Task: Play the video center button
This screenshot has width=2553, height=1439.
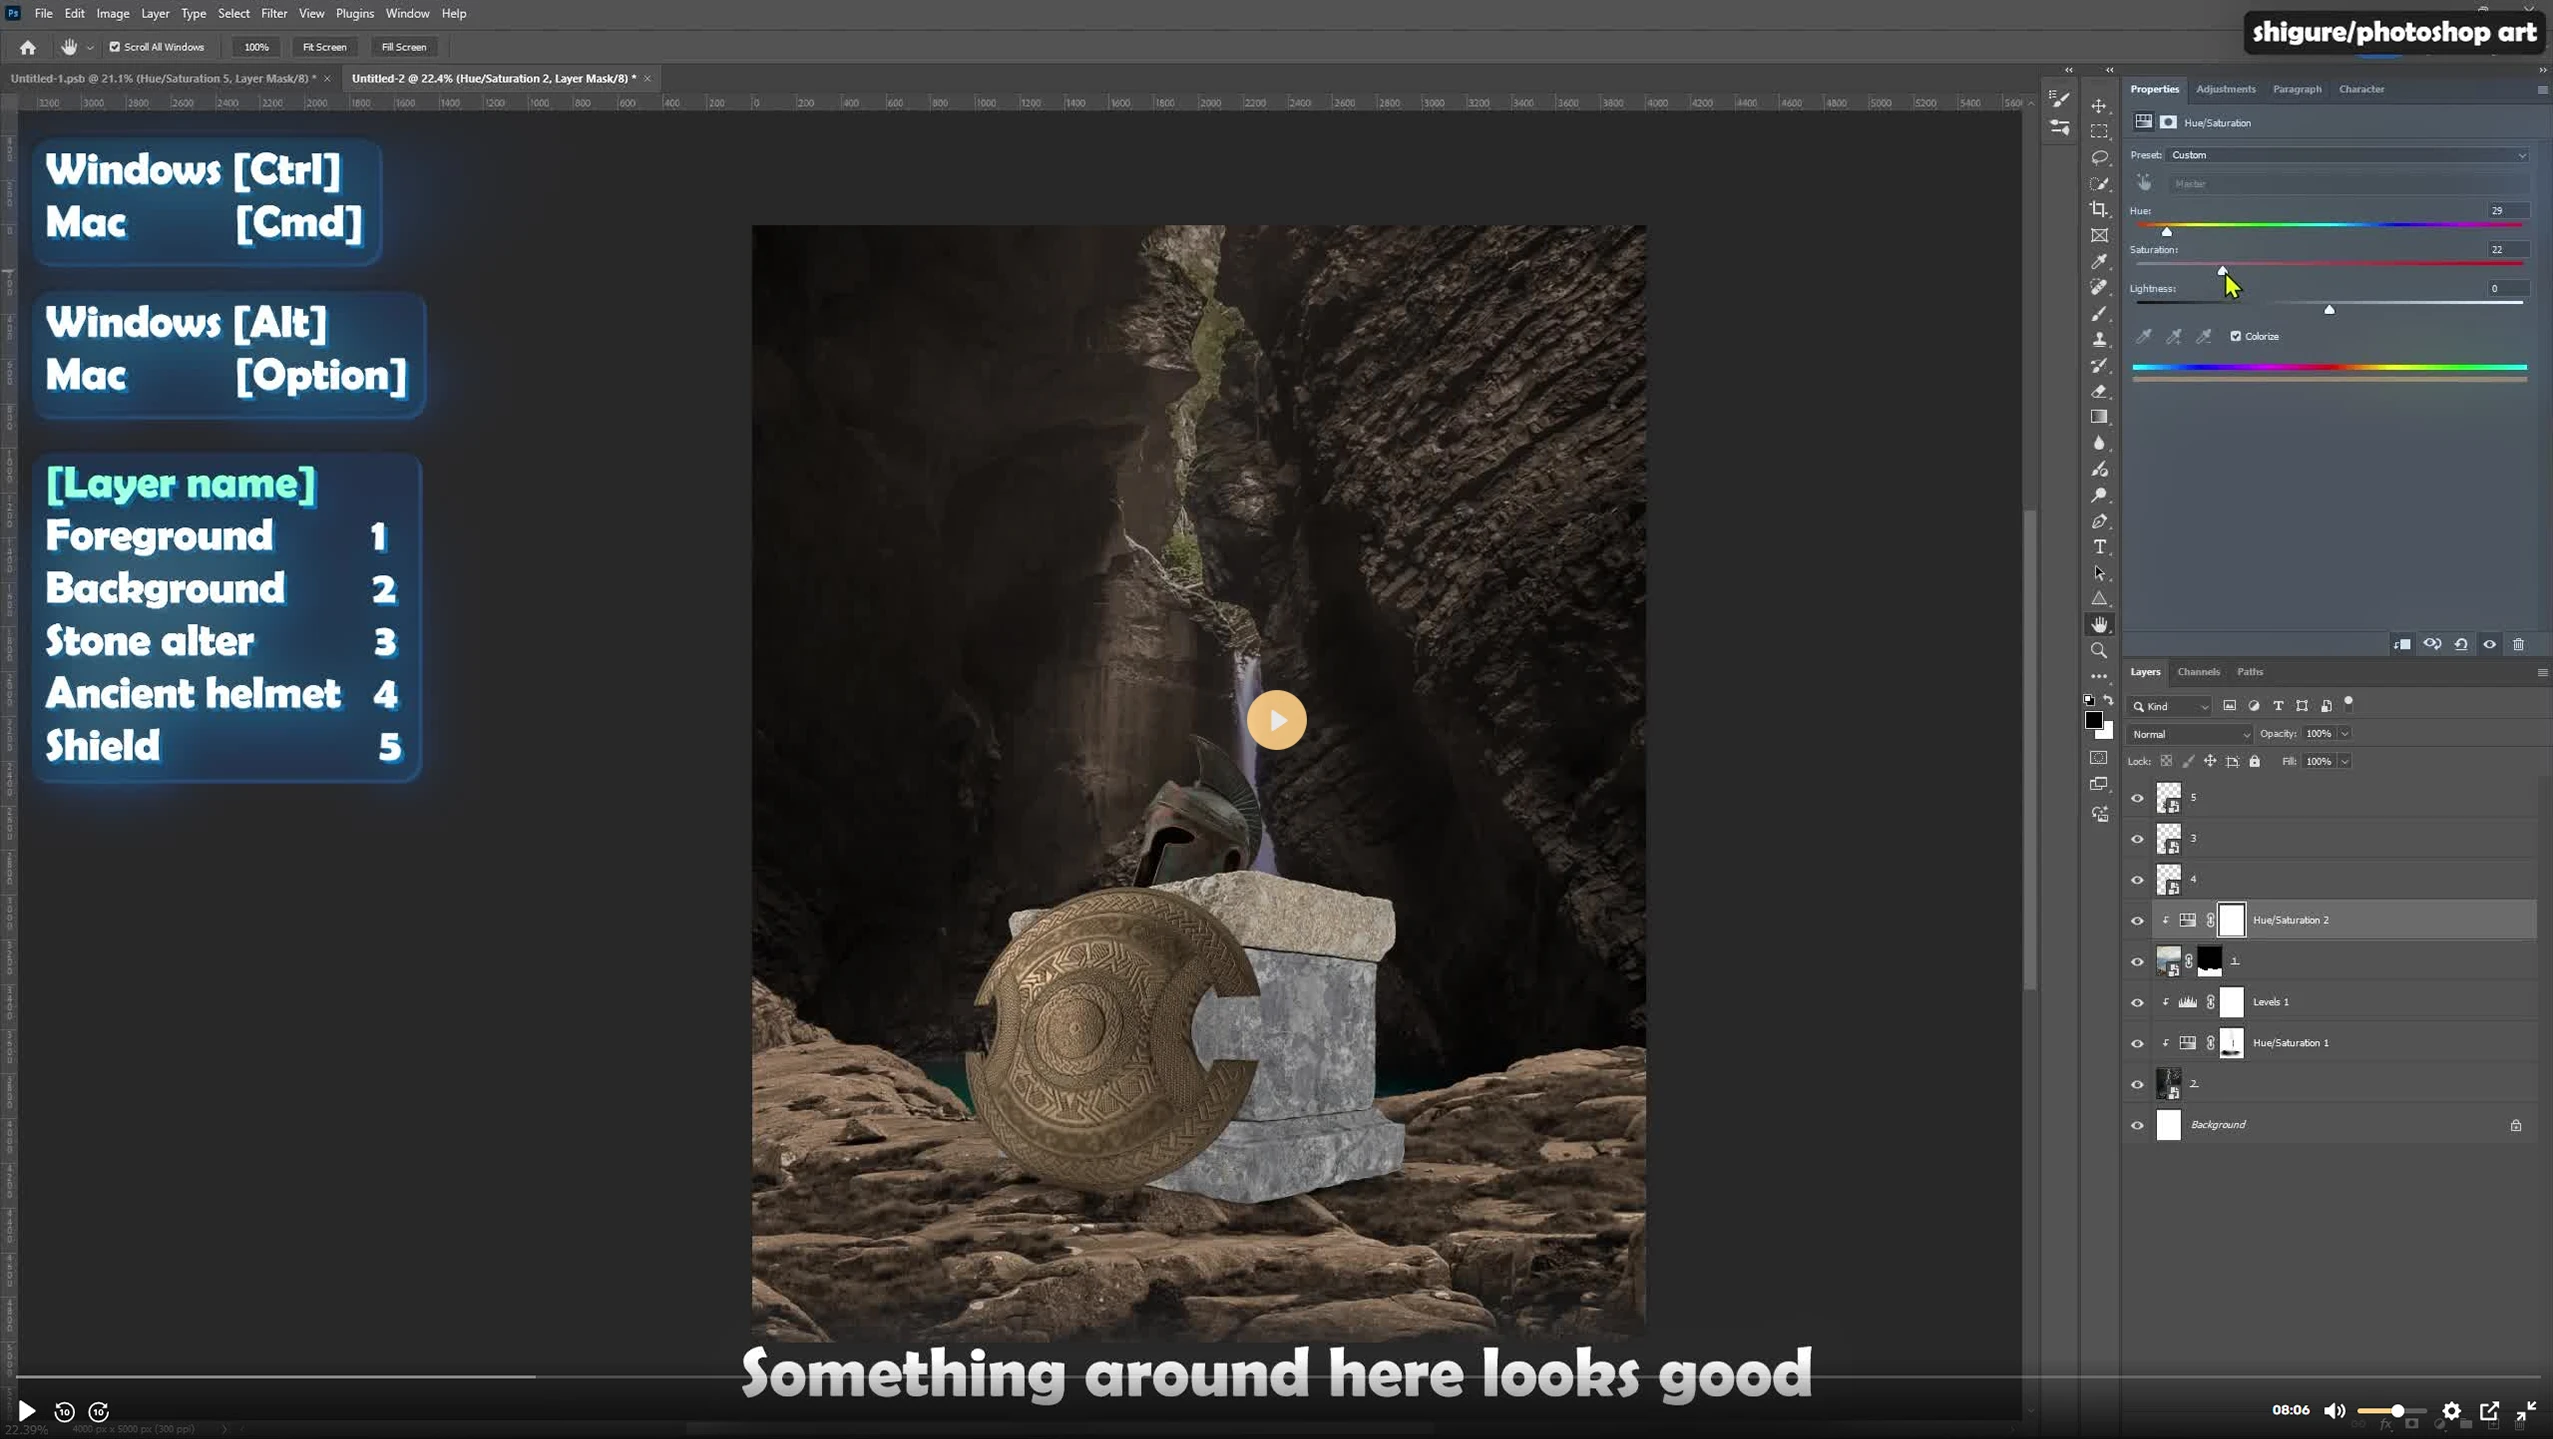Action: (1277, 720)
